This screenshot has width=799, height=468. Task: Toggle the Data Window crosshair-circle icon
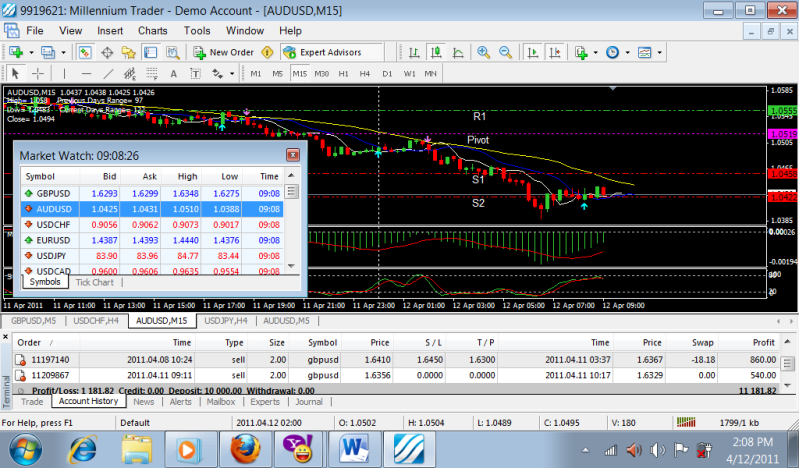coord(107,52)
